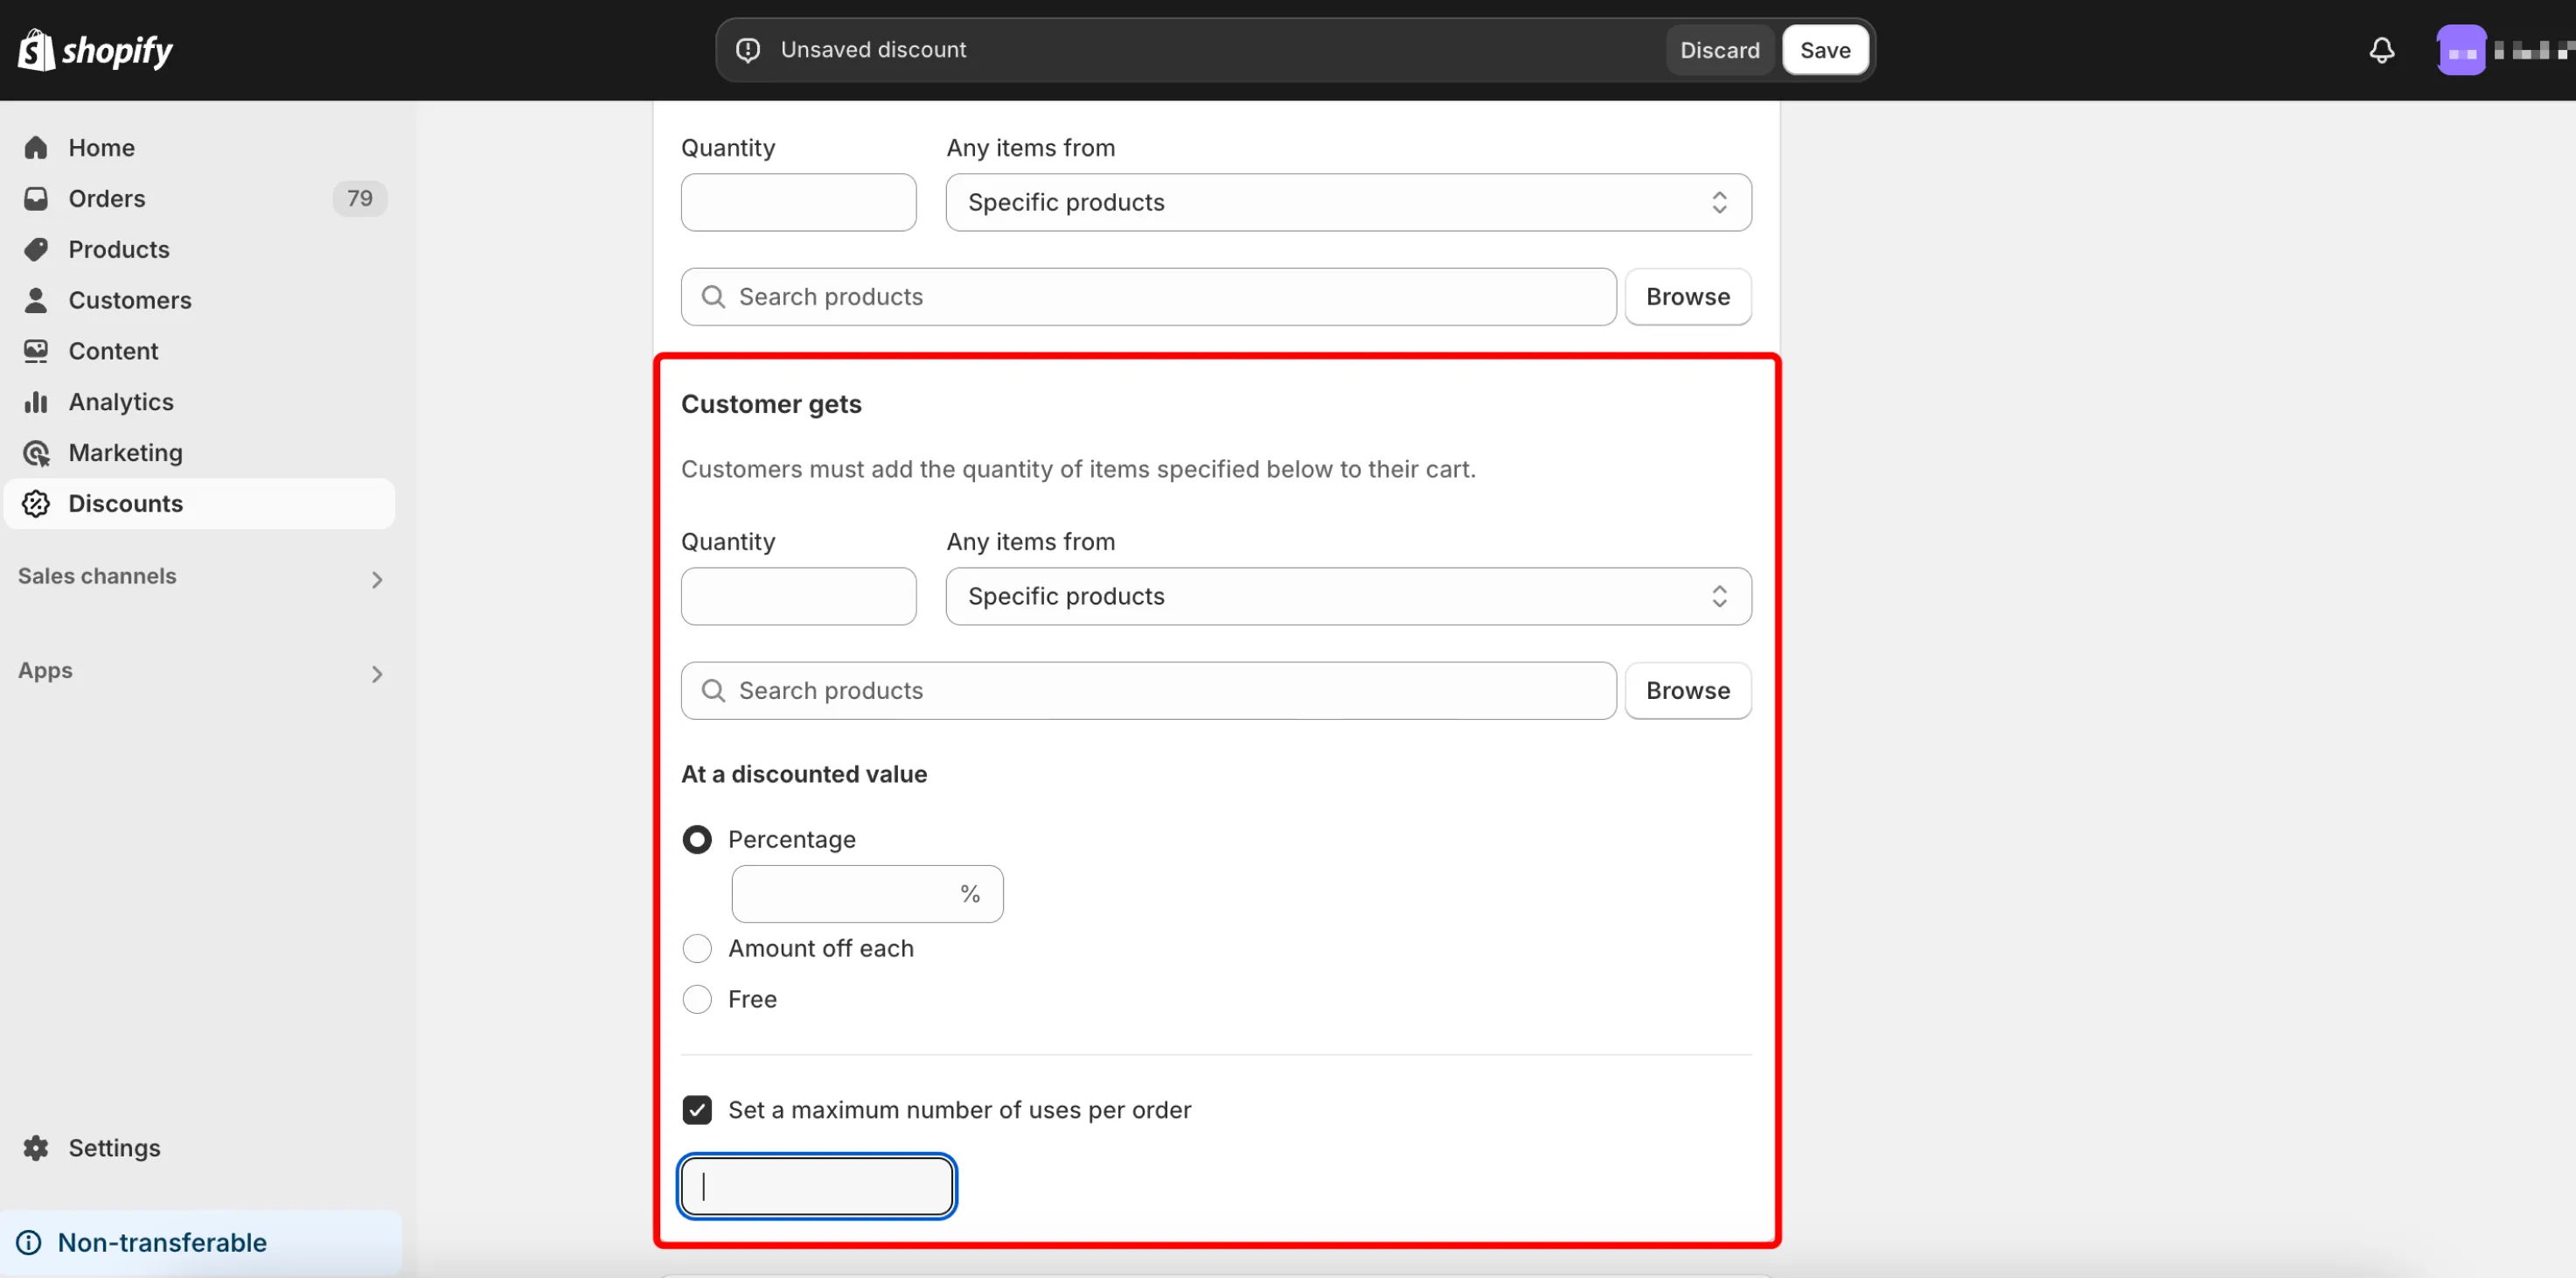Open the purple account avatar menu

pyautogui.click(x=2461, y=50)
